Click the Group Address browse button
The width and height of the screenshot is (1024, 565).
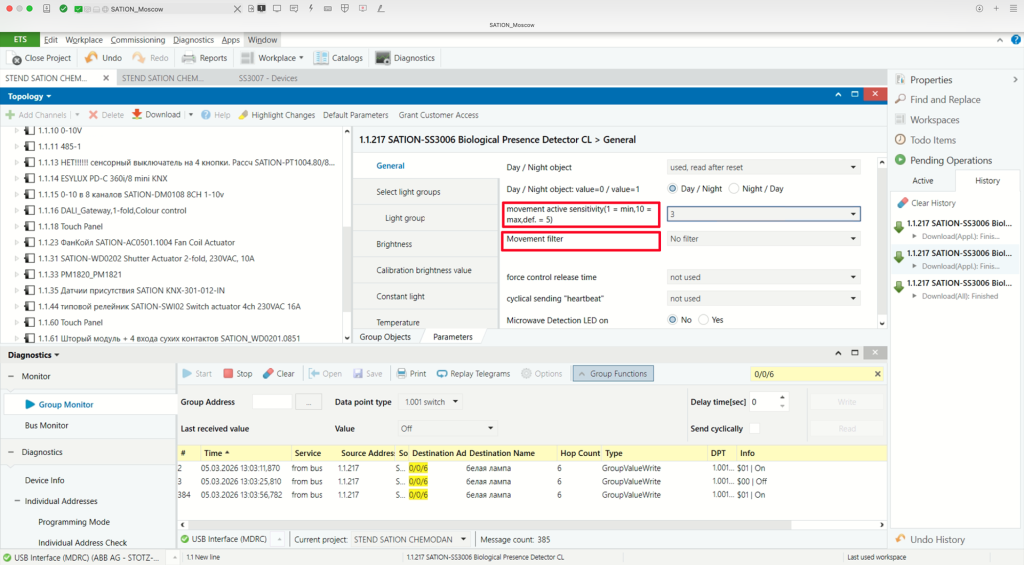308,402
